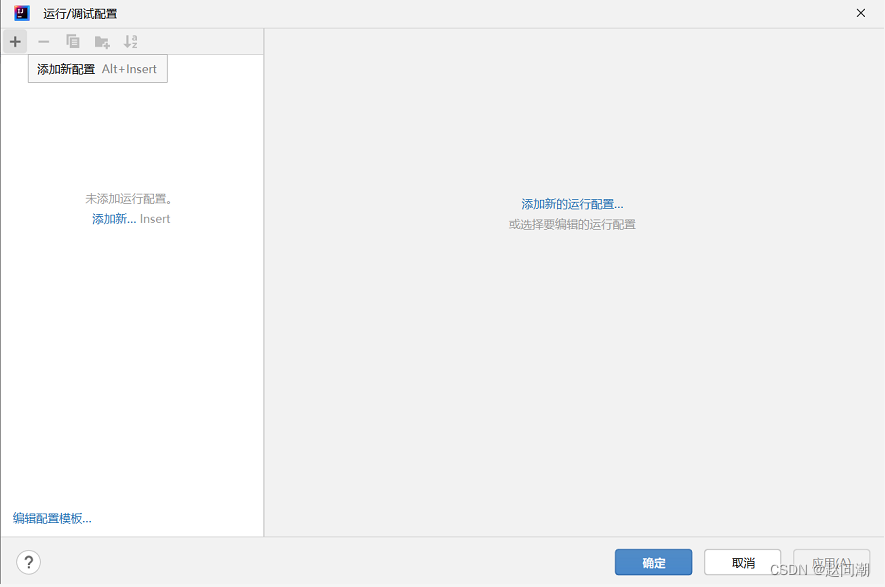Click the 添加新配置 Alt+Insert tooltip
This screenshot has width=885, height=587.
click(x=97, y=69)
